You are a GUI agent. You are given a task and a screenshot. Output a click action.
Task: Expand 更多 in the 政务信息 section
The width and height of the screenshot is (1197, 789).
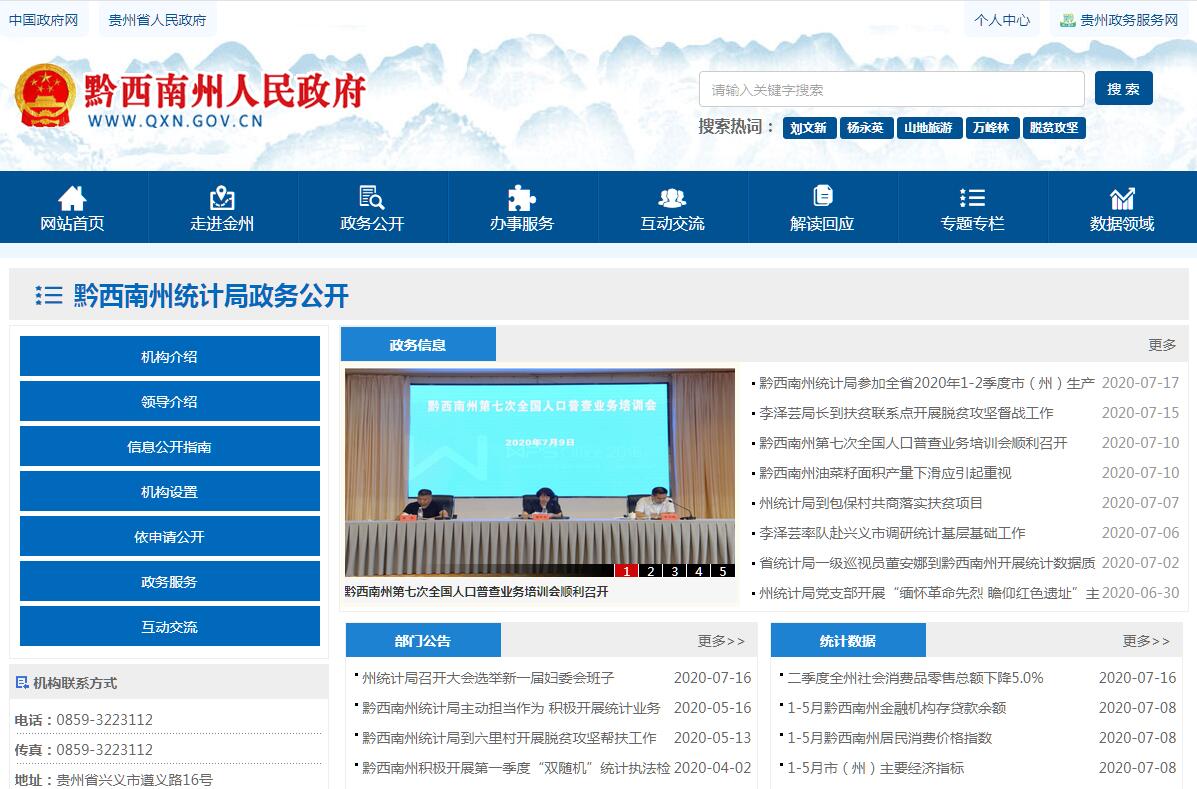(1162, 345)
